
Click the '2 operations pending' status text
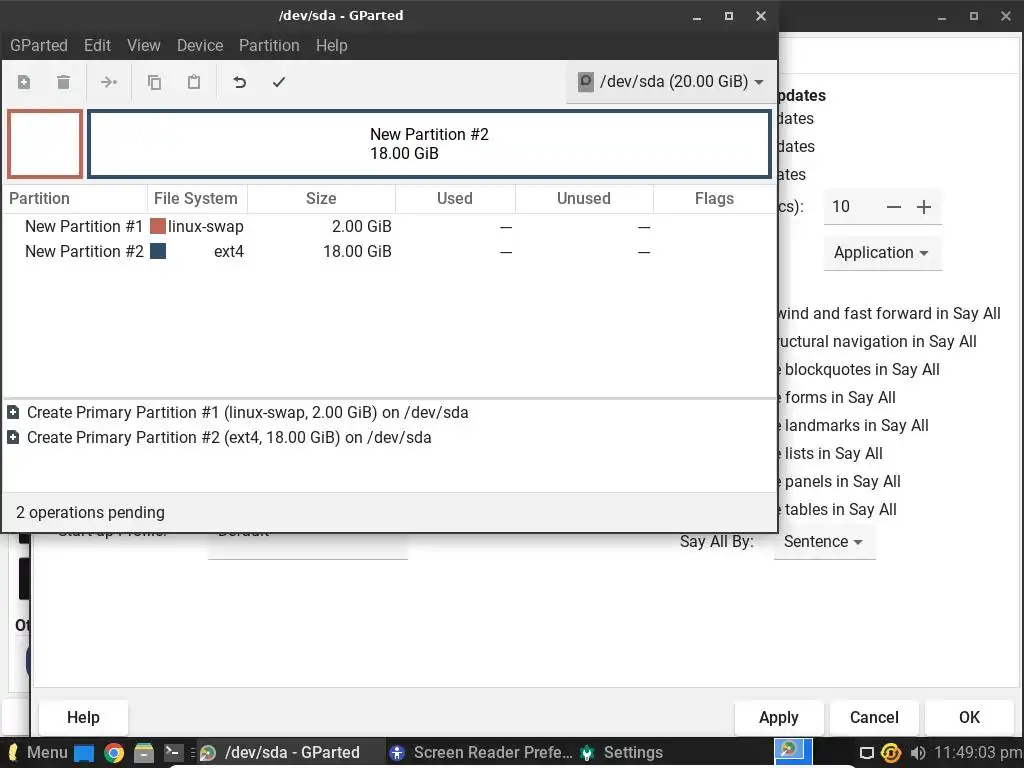[x=90, y=513]
